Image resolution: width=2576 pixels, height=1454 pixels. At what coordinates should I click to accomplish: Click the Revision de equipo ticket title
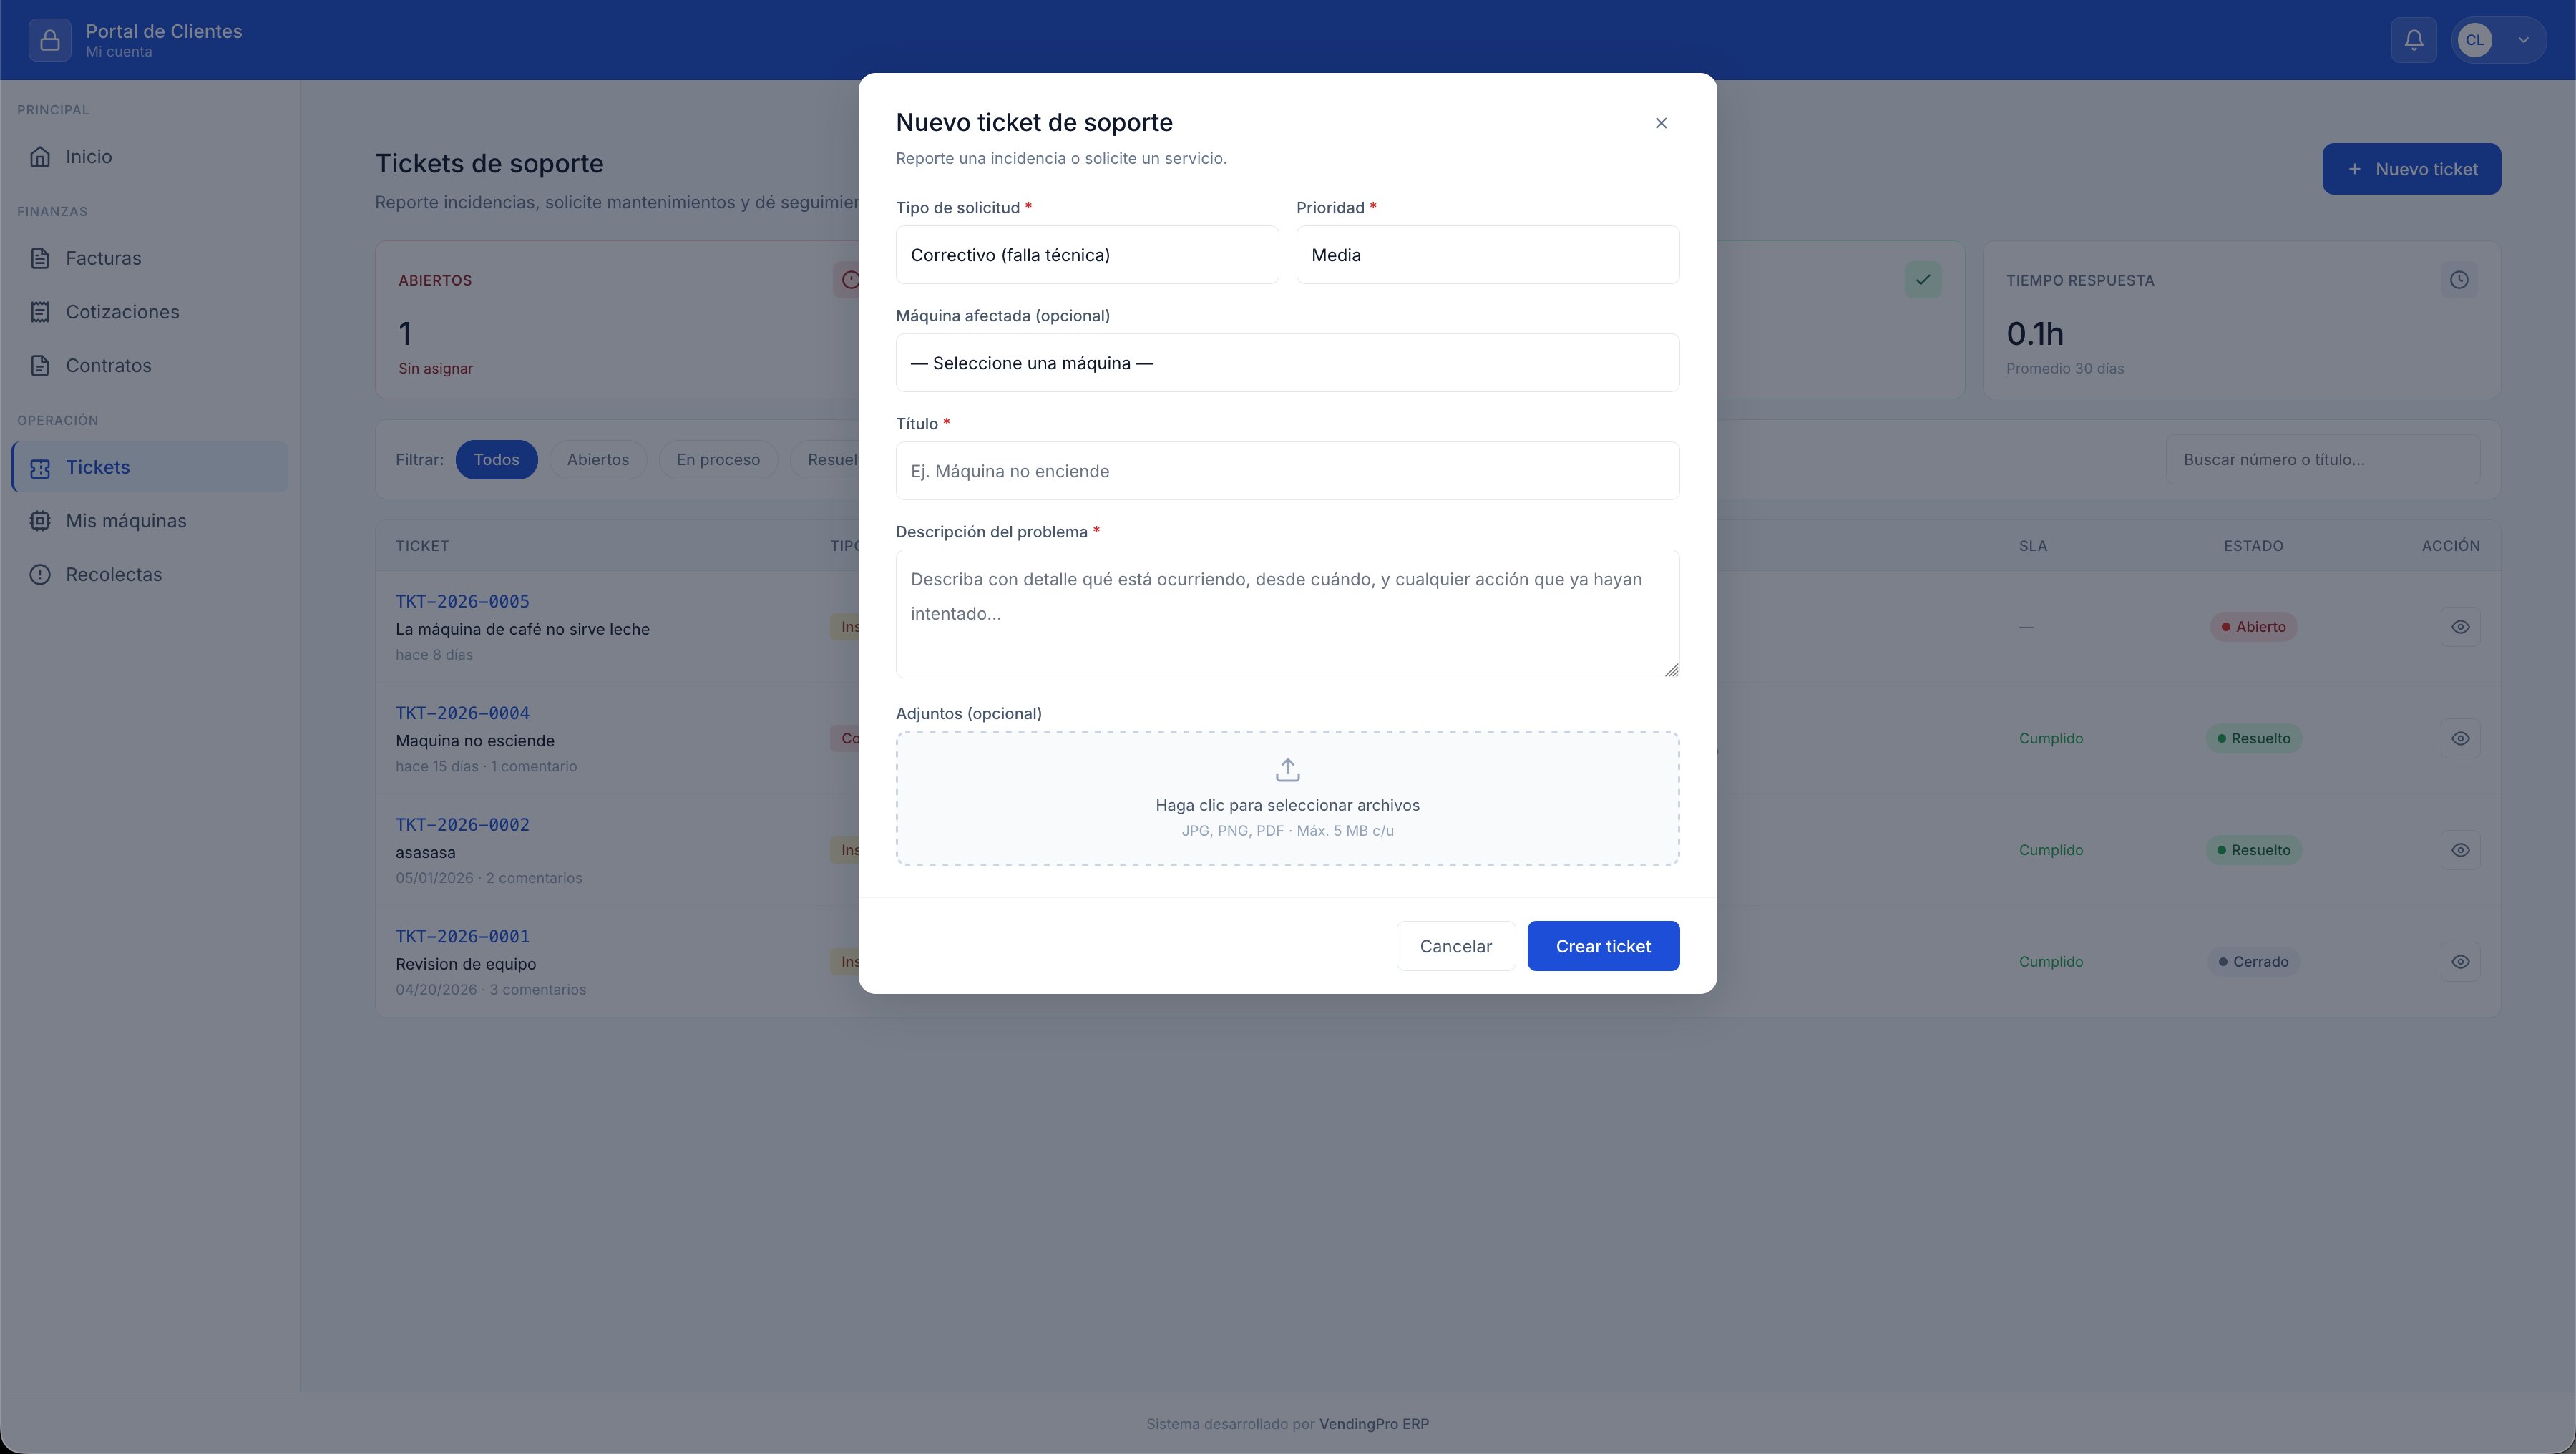(466, 964)
